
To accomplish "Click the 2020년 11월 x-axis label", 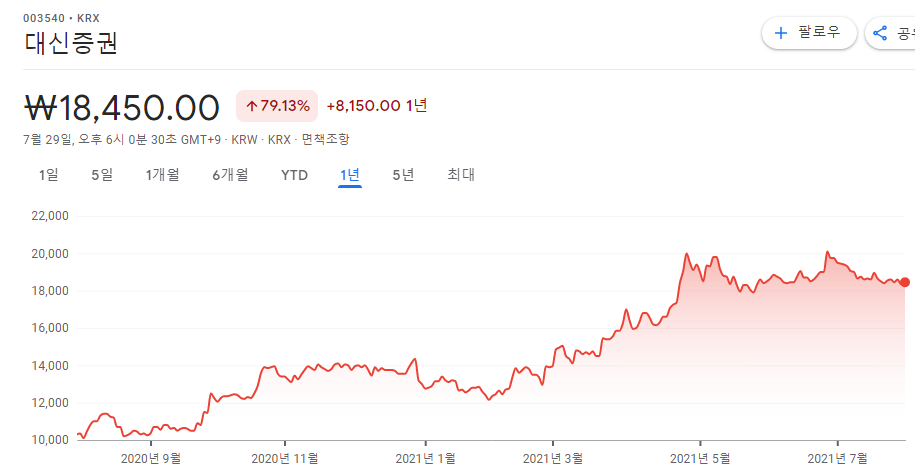I will point(285,459).
